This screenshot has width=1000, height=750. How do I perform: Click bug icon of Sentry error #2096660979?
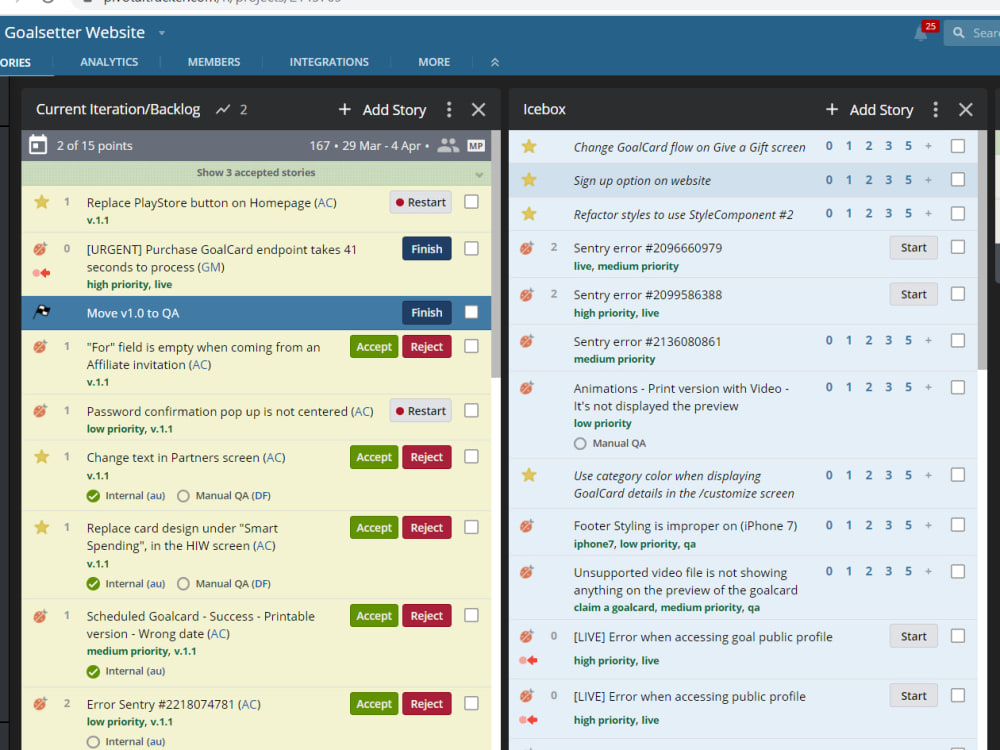(527, 247)
